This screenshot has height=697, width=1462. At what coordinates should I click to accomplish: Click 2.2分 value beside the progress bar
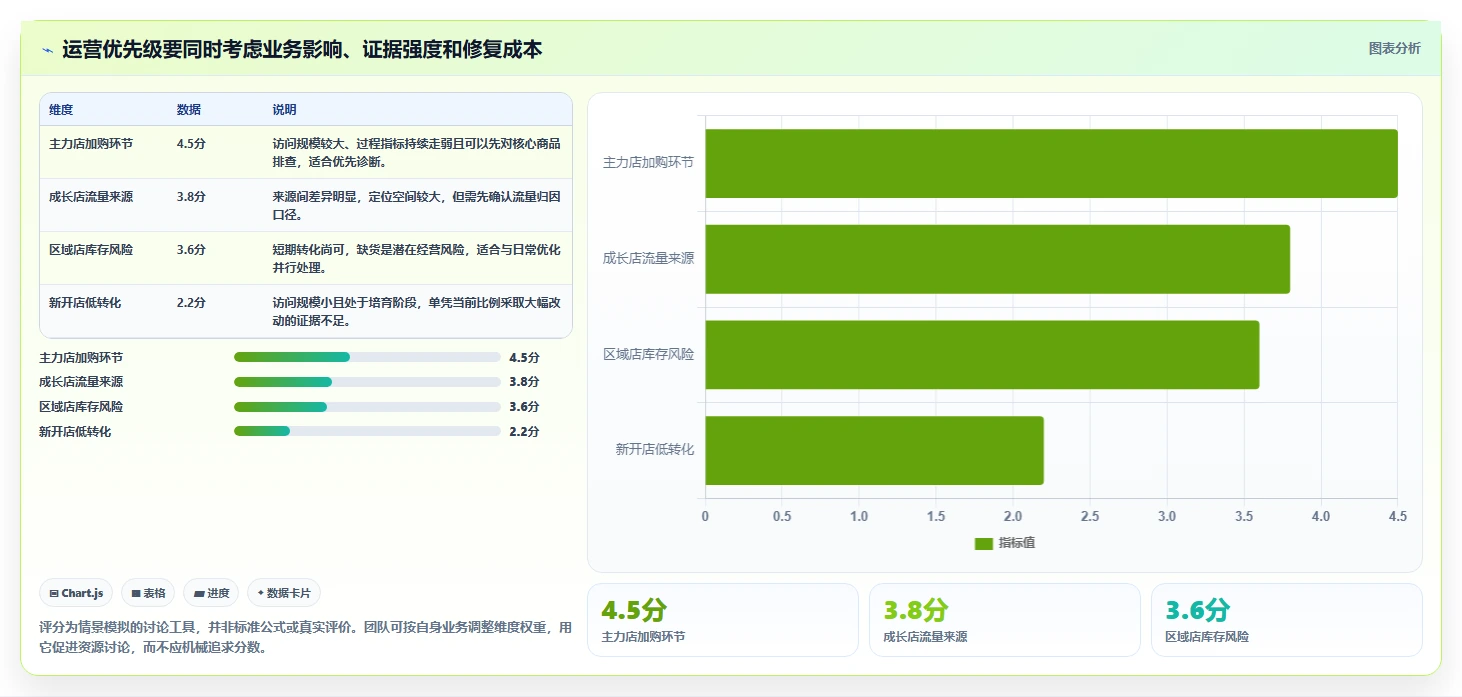pyautogui.click(x=524, y=432)
